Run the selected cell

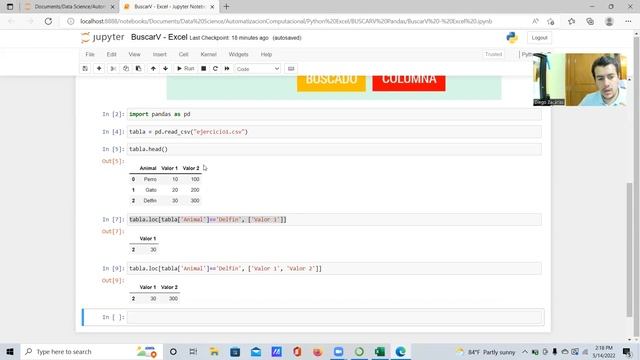point(185,69)
